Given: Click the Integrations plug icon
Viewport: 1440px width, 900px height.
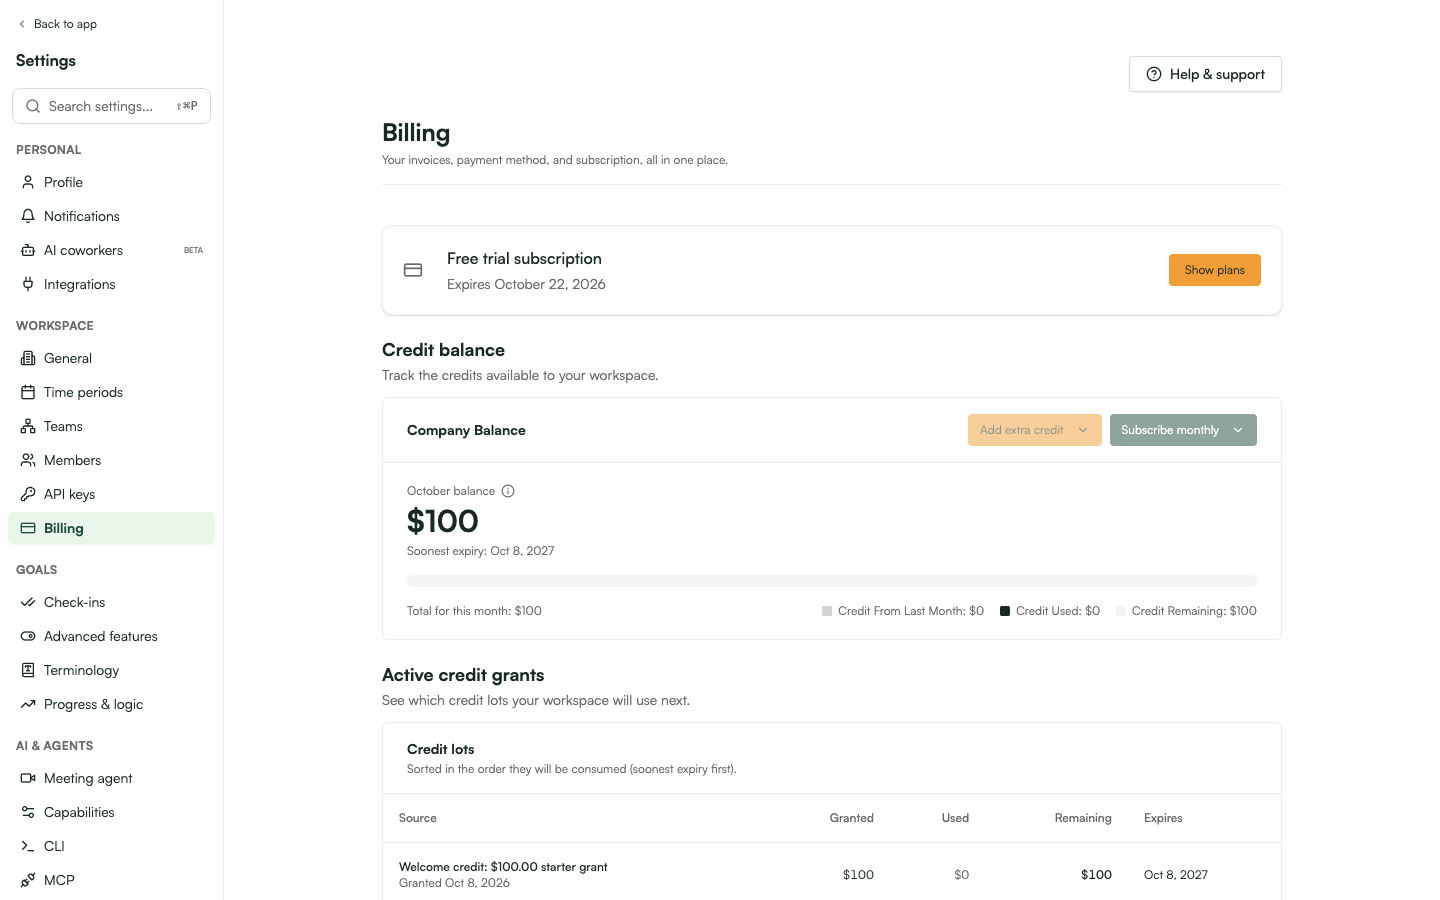Looking at the screenshot, I should (x=28, y=284).
